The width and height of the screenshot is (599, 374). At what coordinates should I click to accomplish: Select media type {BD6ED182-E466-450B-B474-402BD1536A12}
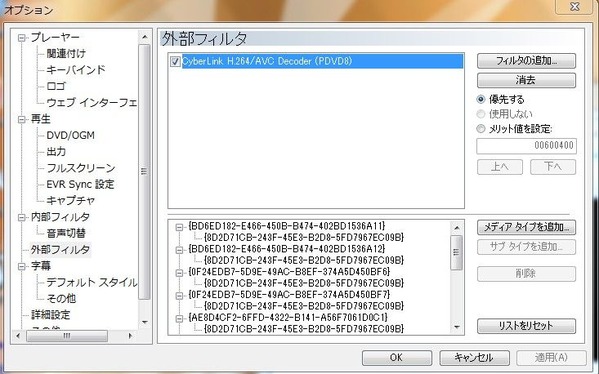(287, 249)
